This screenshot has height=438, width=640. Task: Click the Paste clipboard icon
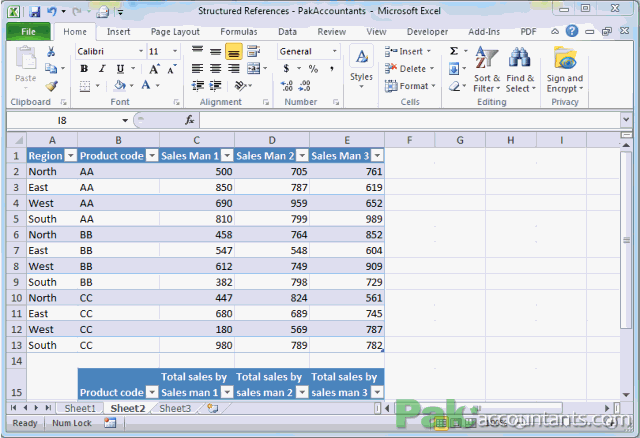[x=26, y=60]
